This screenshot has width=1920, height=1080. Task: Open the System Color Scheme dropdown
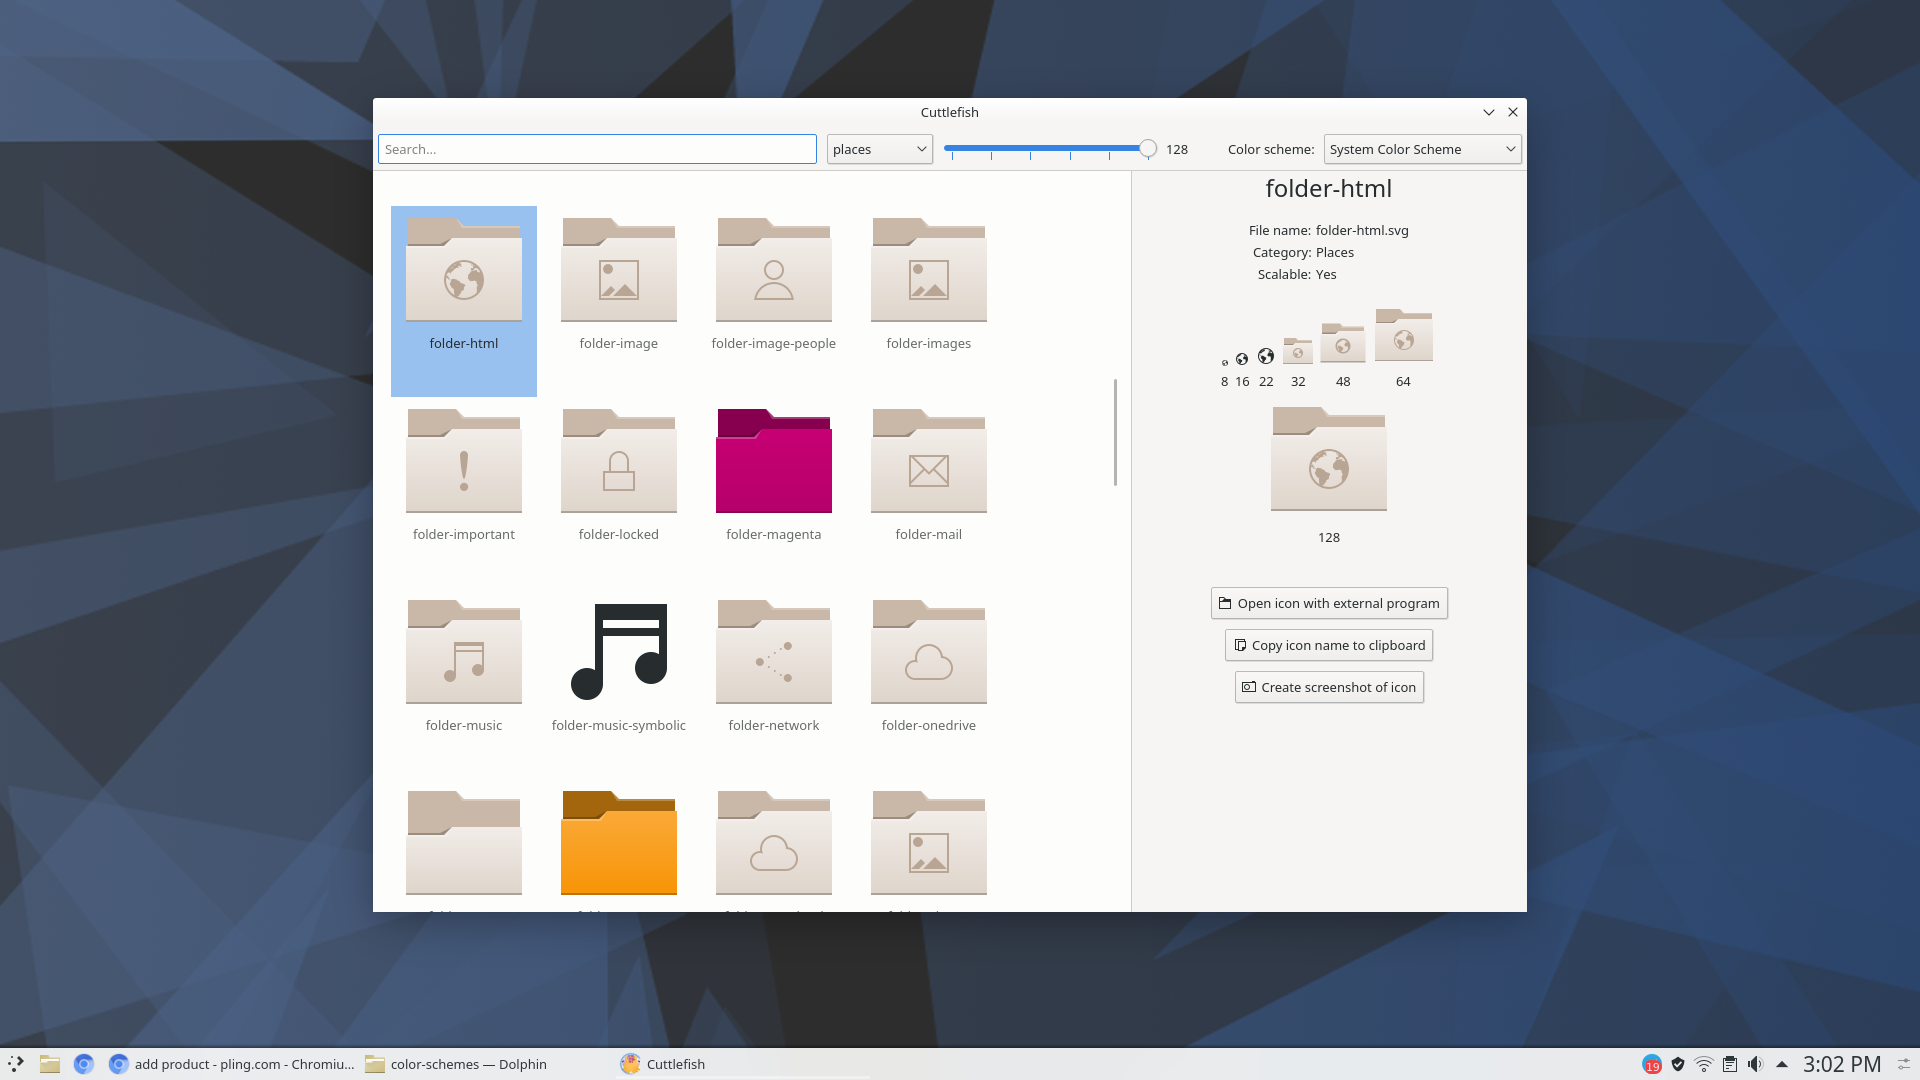1422,149
